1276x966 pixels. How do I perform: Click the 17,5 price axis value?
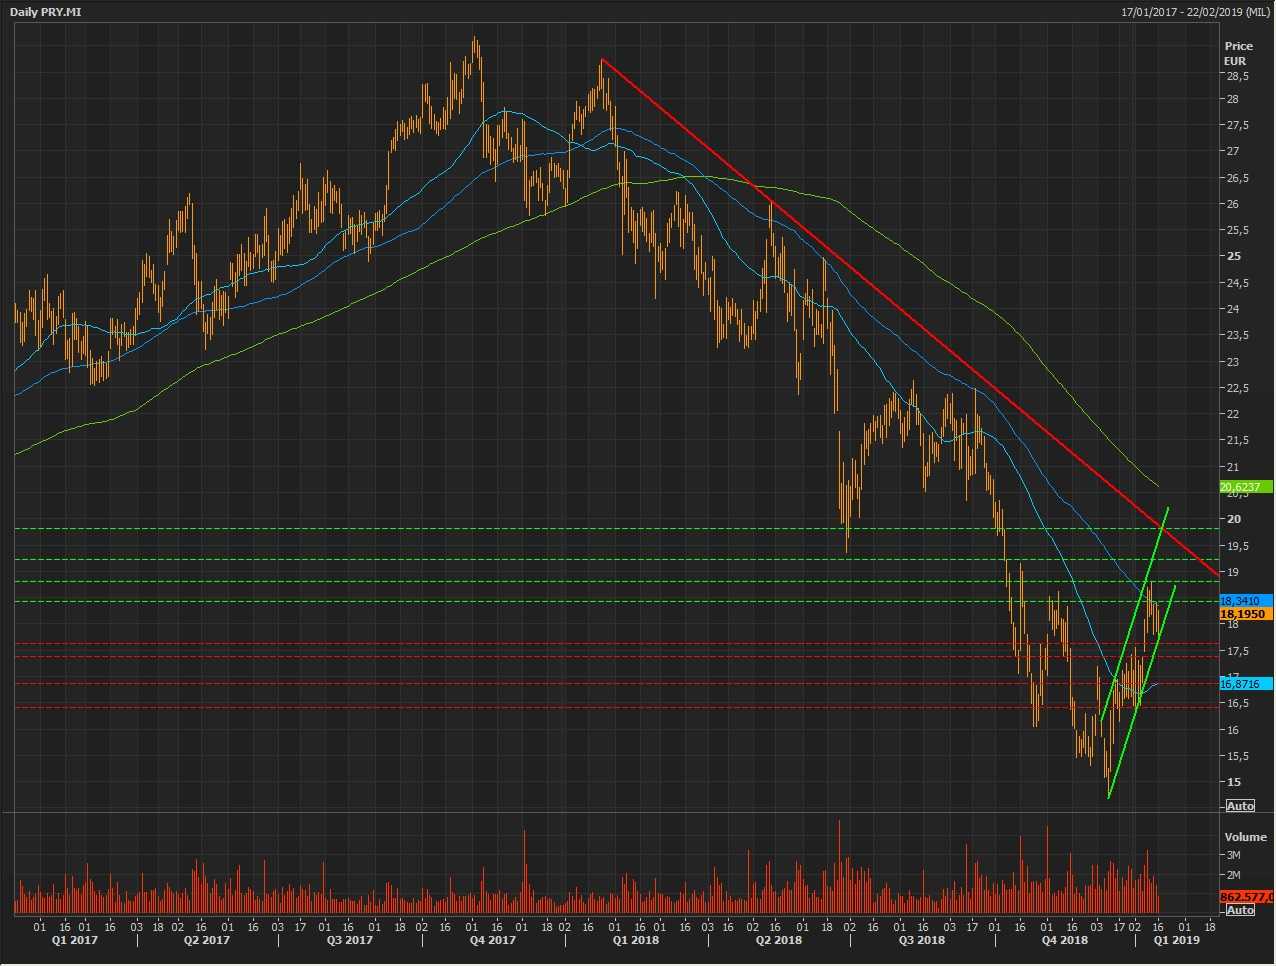(1237, 651)
